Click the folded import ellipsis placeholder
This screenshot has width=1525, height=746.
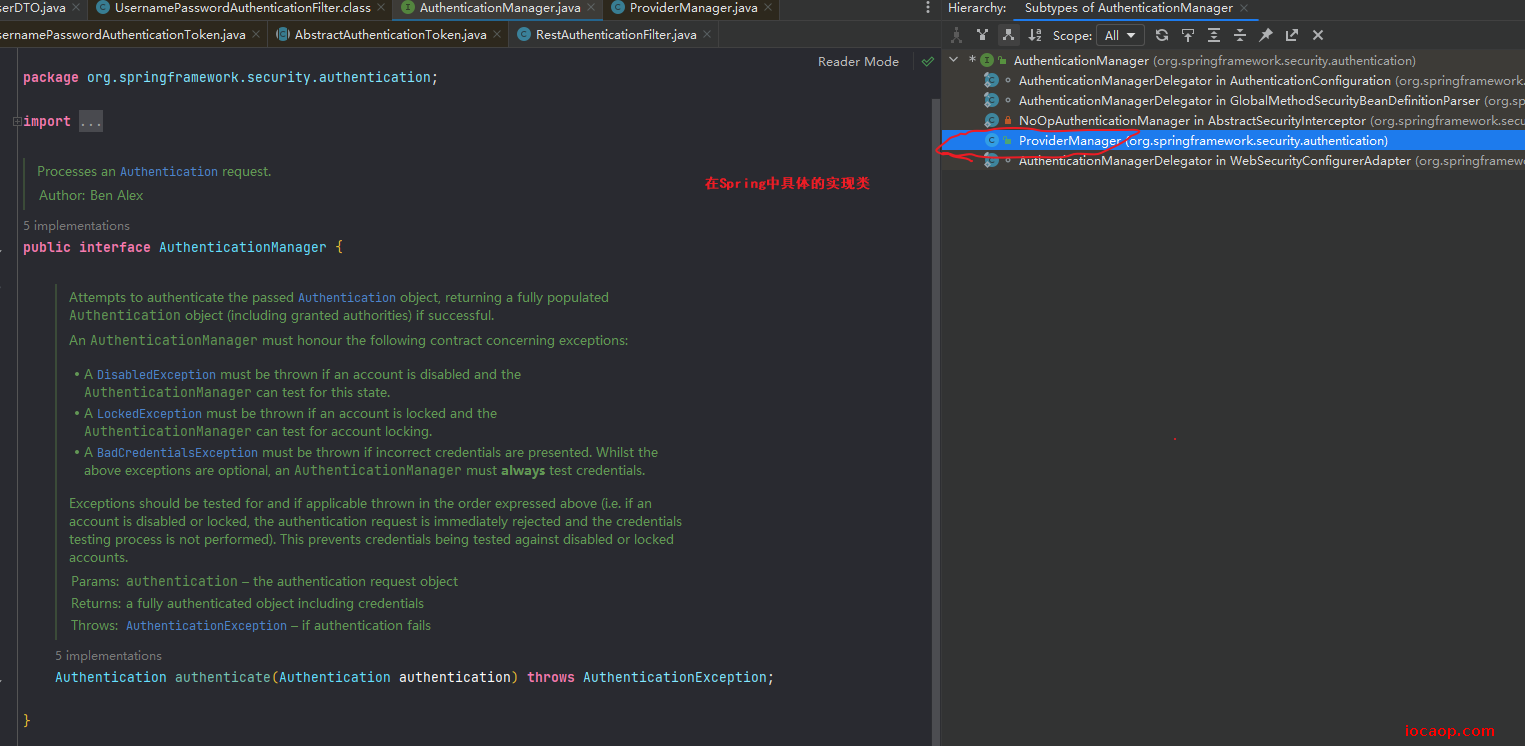[x=90, y=121]
